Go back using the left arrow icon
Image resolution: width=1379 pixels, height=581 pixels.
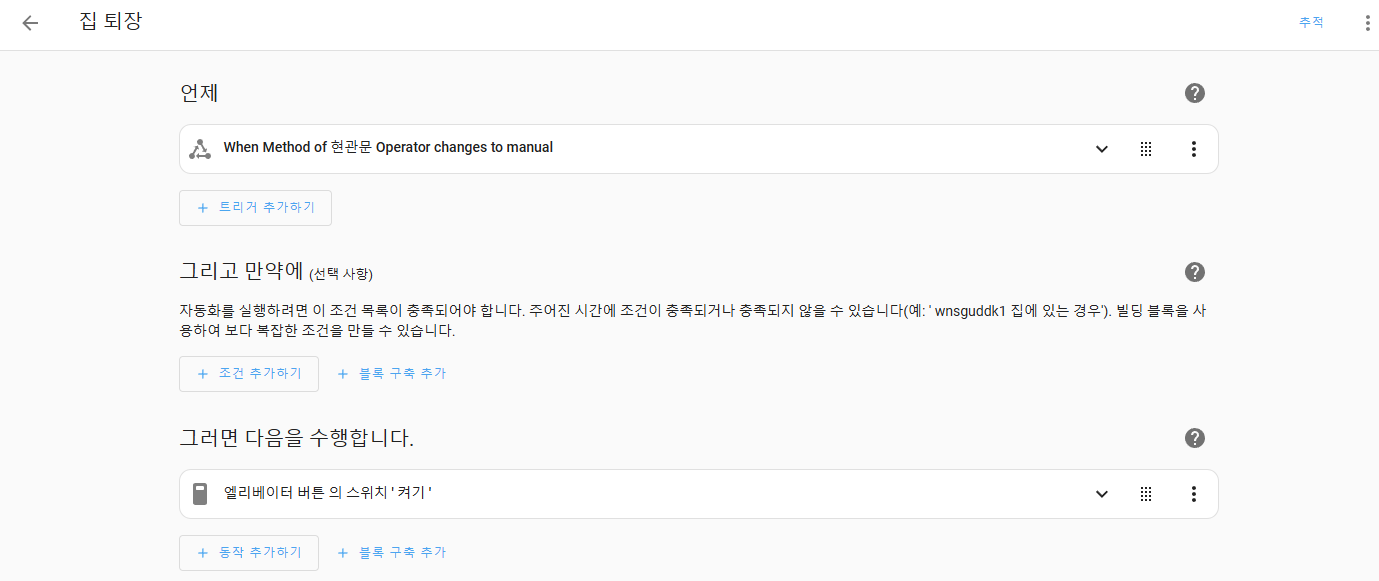(x=30, y=23)
